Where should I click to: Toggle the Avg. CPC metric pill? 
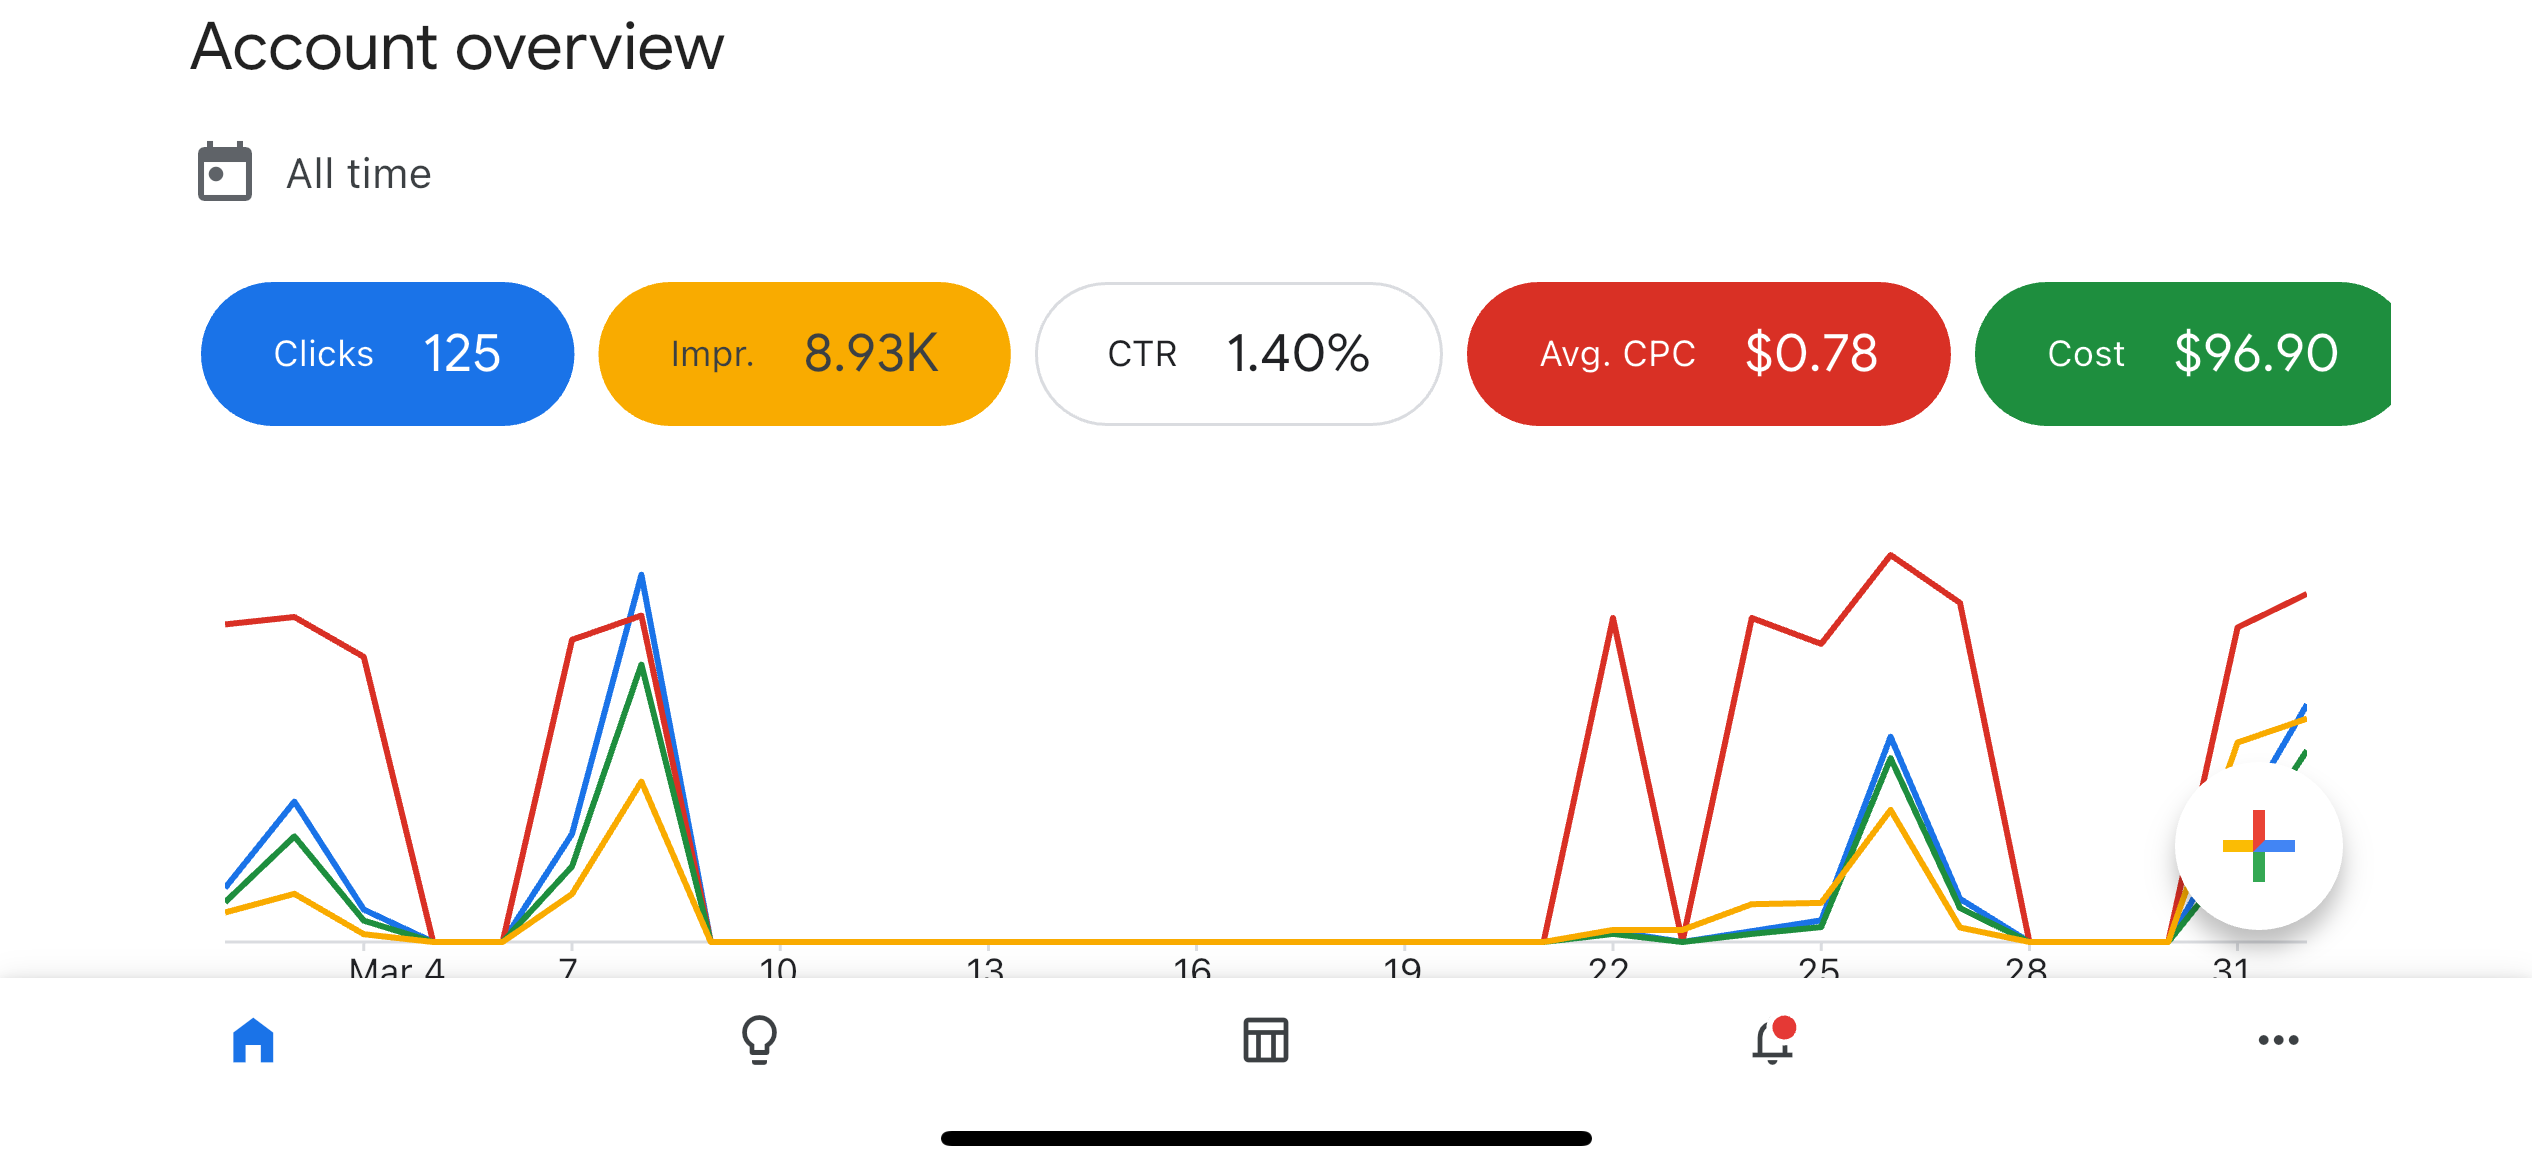click(1708, 354)
